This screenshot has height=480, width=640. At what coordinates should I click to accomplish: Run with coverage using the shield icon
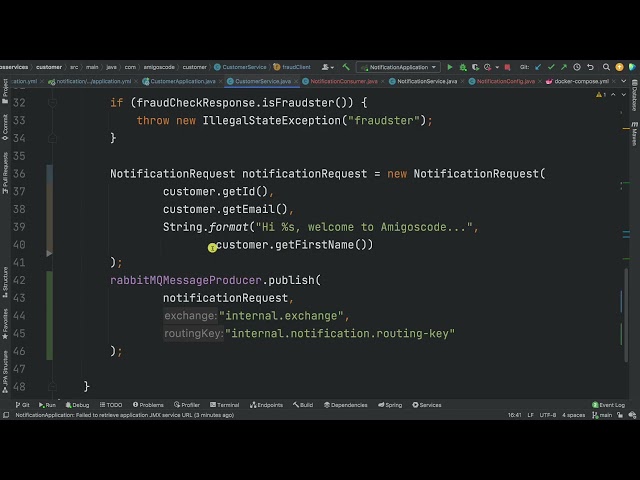pyautogui.click(x=475, y=67)
